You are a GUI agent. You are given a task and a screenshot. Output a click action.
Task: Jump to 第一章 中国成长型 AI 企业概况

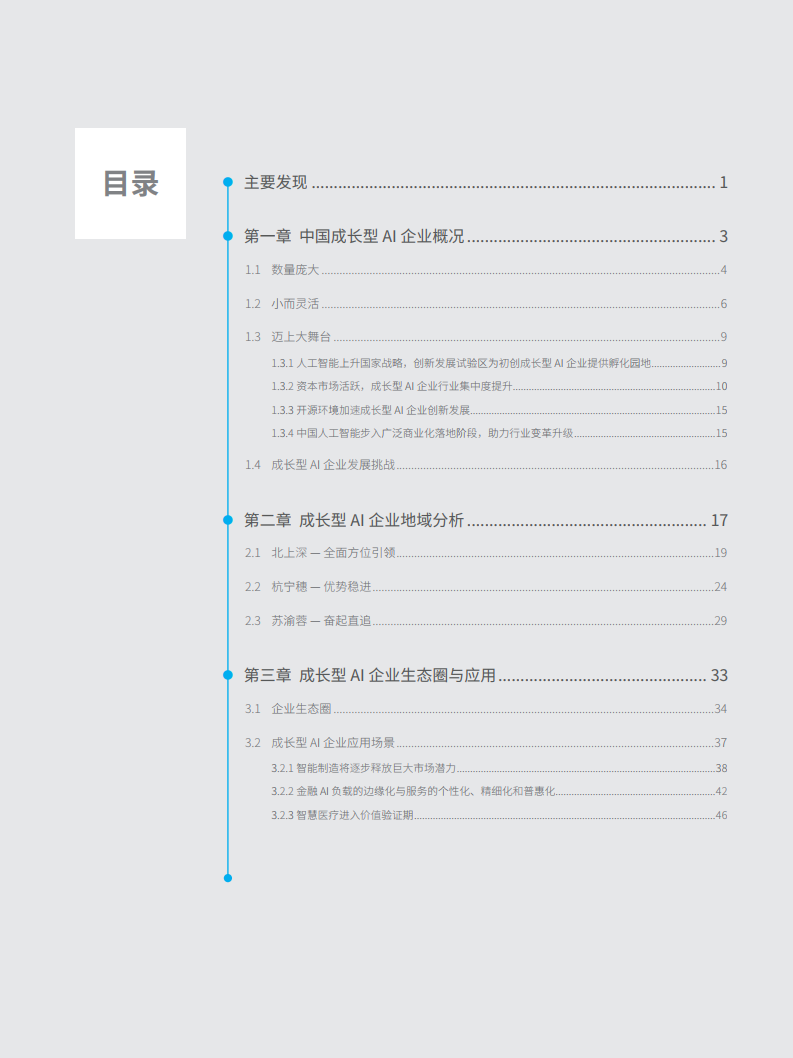click(x=354, y=237)
